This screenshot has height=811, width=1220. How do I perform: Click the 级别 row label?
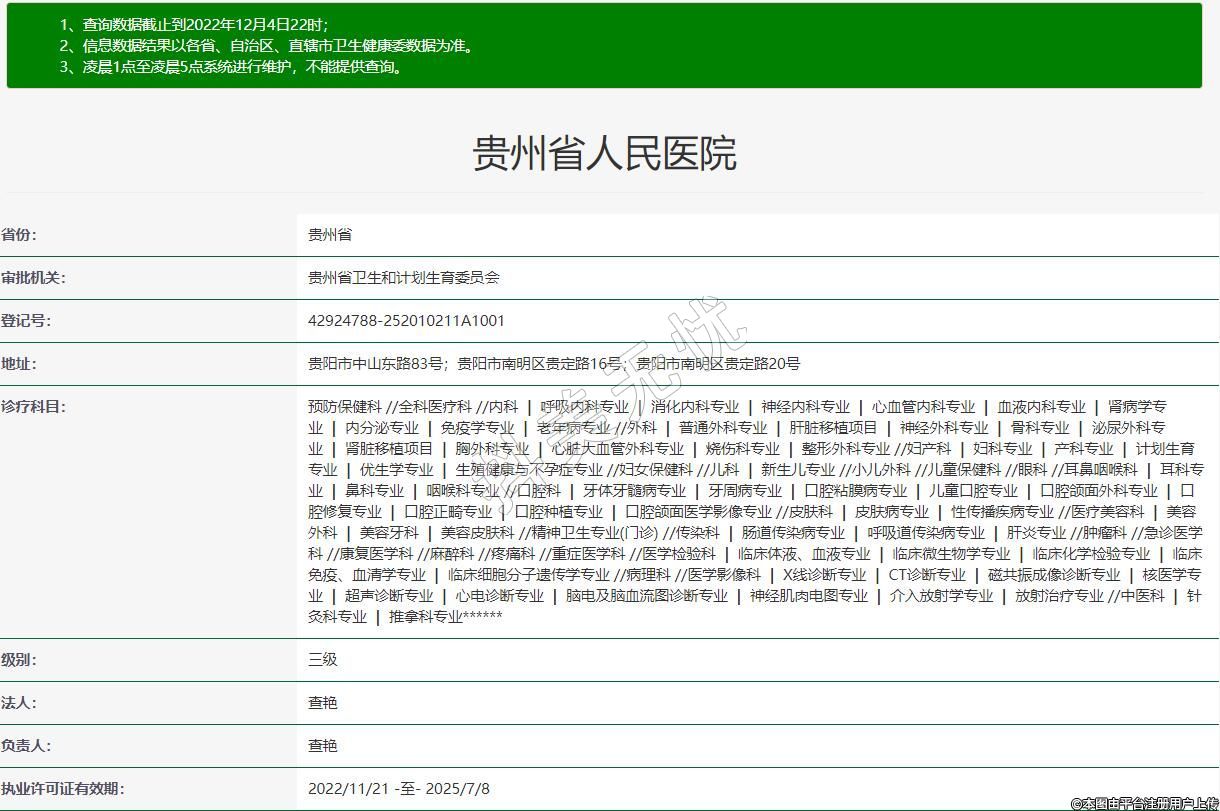coord(19,660)
